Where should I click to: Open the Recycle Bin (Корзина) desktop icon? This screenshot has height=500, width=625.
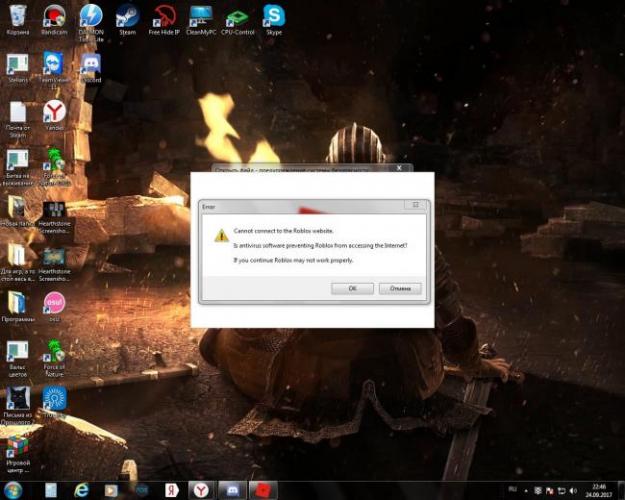18,19
